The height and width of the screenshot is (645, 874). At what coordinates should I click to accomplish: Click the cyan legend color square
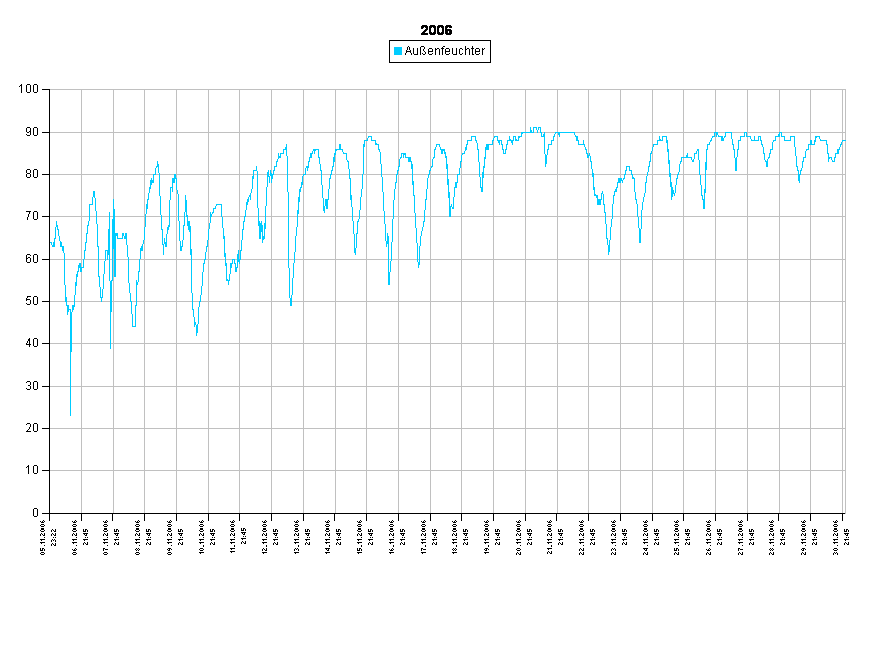(397, 51)
